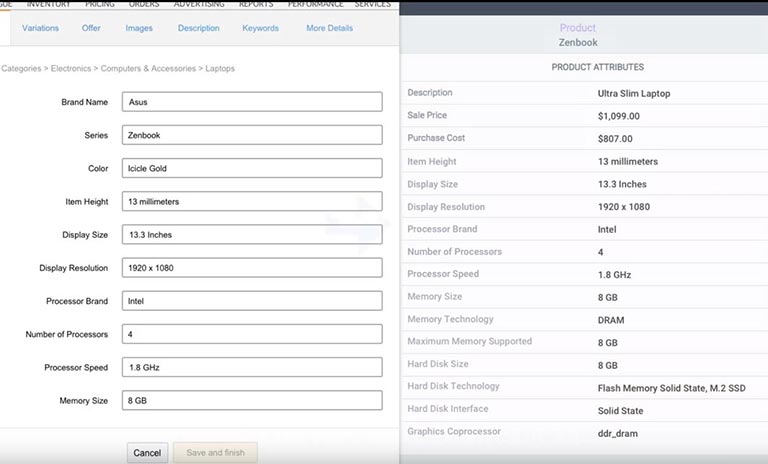Click the Hard Disk Size value
The height and width of the screenshot is (464, 768).
[607, 366]
